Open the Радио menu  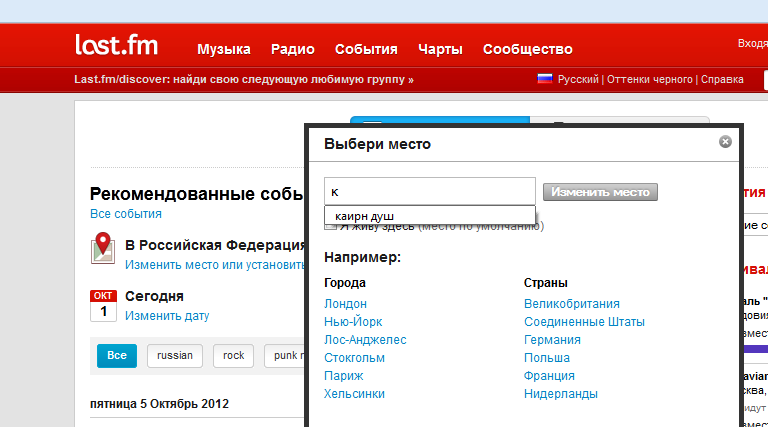[x=293, y=49]
